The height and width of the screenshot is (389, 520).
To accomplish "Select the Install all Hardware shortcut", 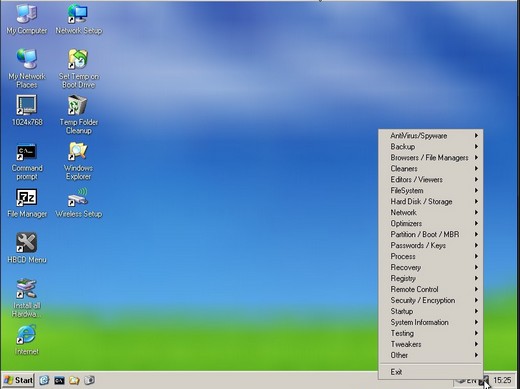I will click(x=27, y=298).
